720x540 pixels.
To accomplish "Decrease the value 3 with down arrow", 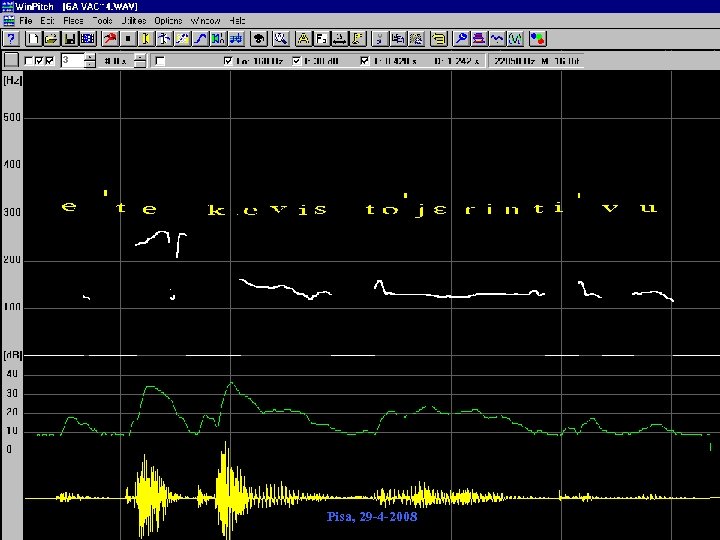I will coord(90,64).
